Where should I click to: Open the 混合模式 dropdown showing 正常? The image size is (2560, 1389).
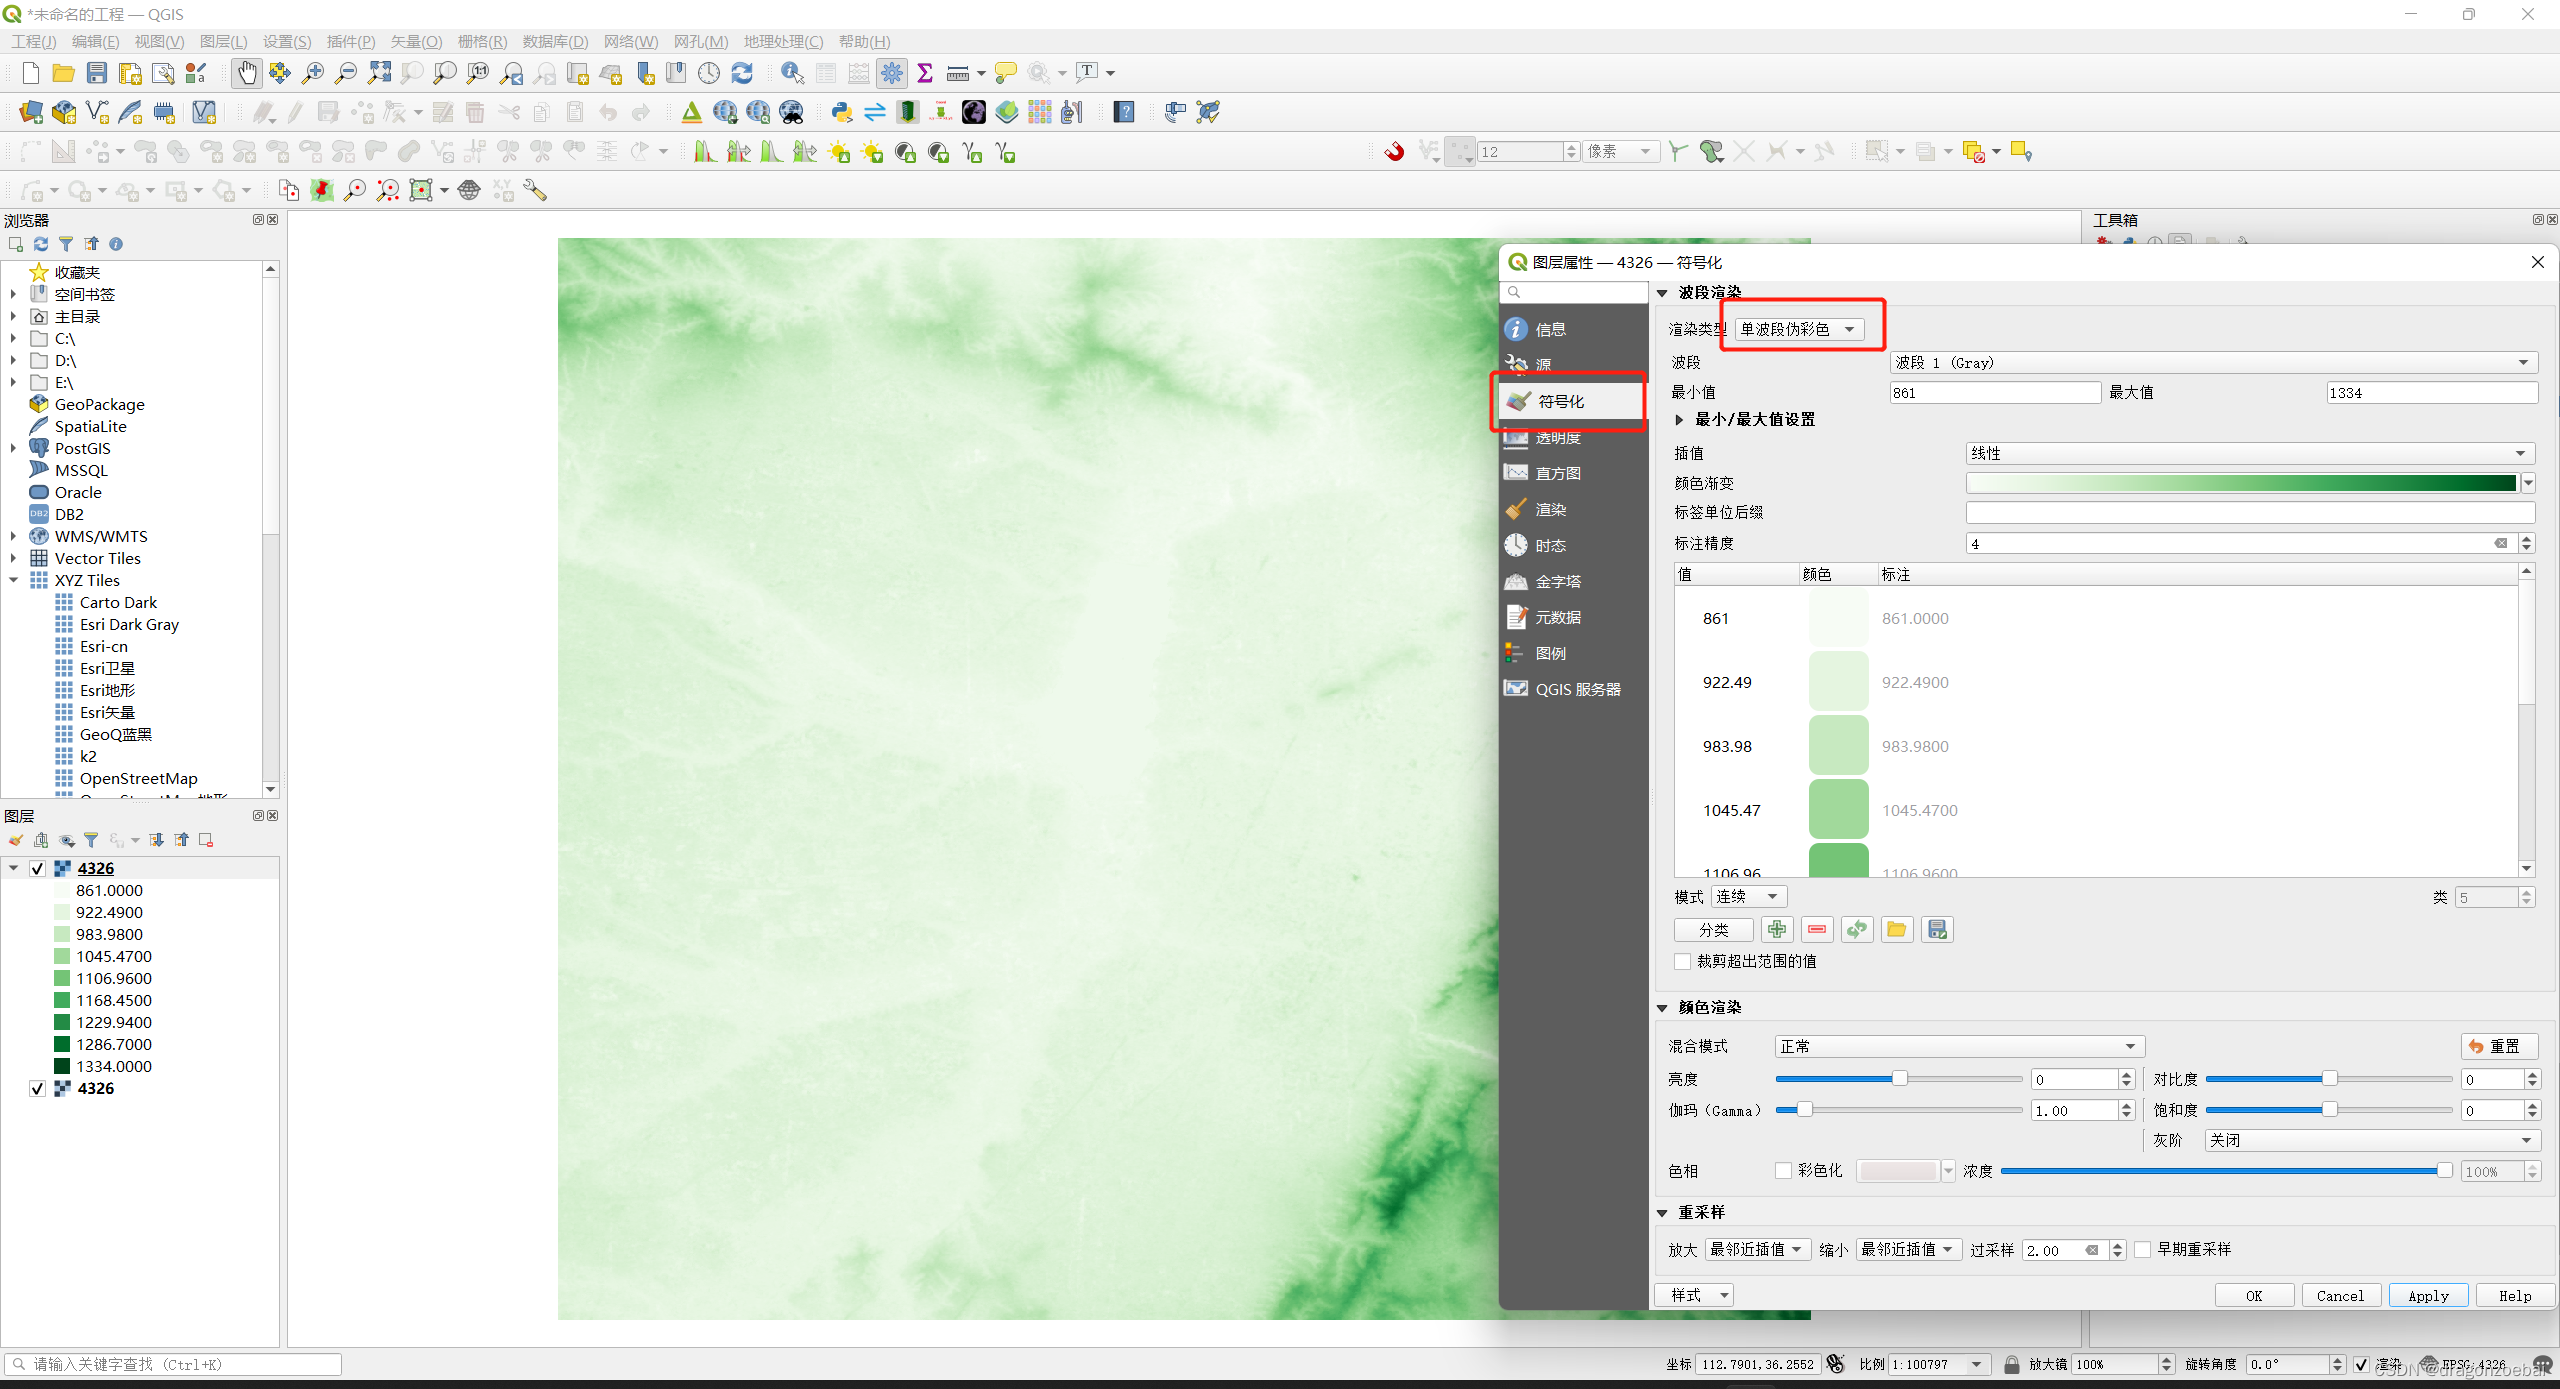(x=1957, y=1045)
